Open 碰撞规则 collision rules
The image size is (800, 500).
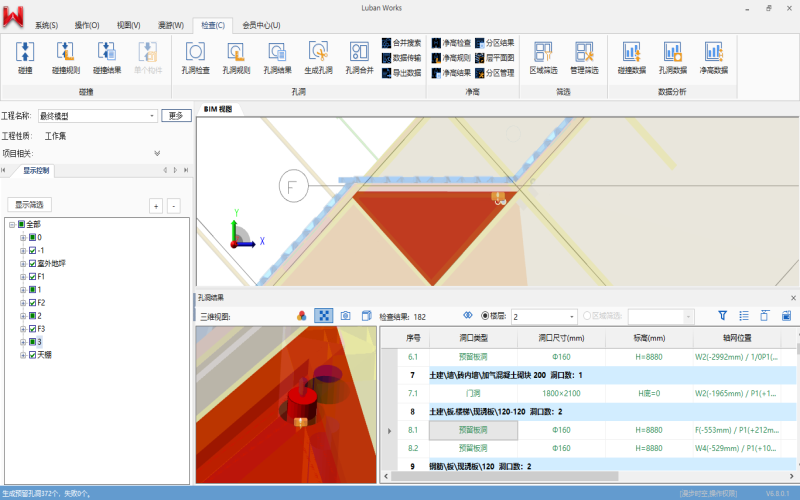coord(66,58)
